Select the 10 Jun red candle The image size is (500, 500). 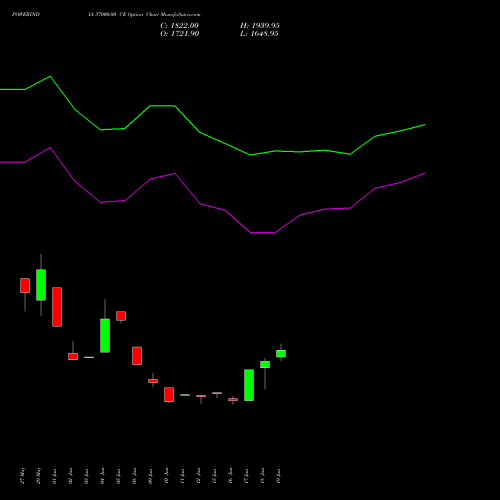click(169, 395)
